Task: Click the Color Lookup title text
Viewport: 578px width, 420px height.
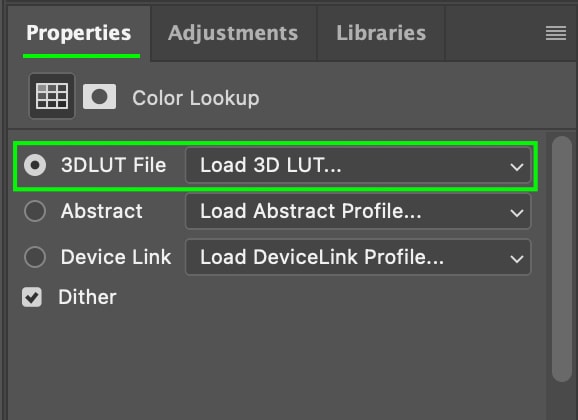Action: (x=196, y=98)
